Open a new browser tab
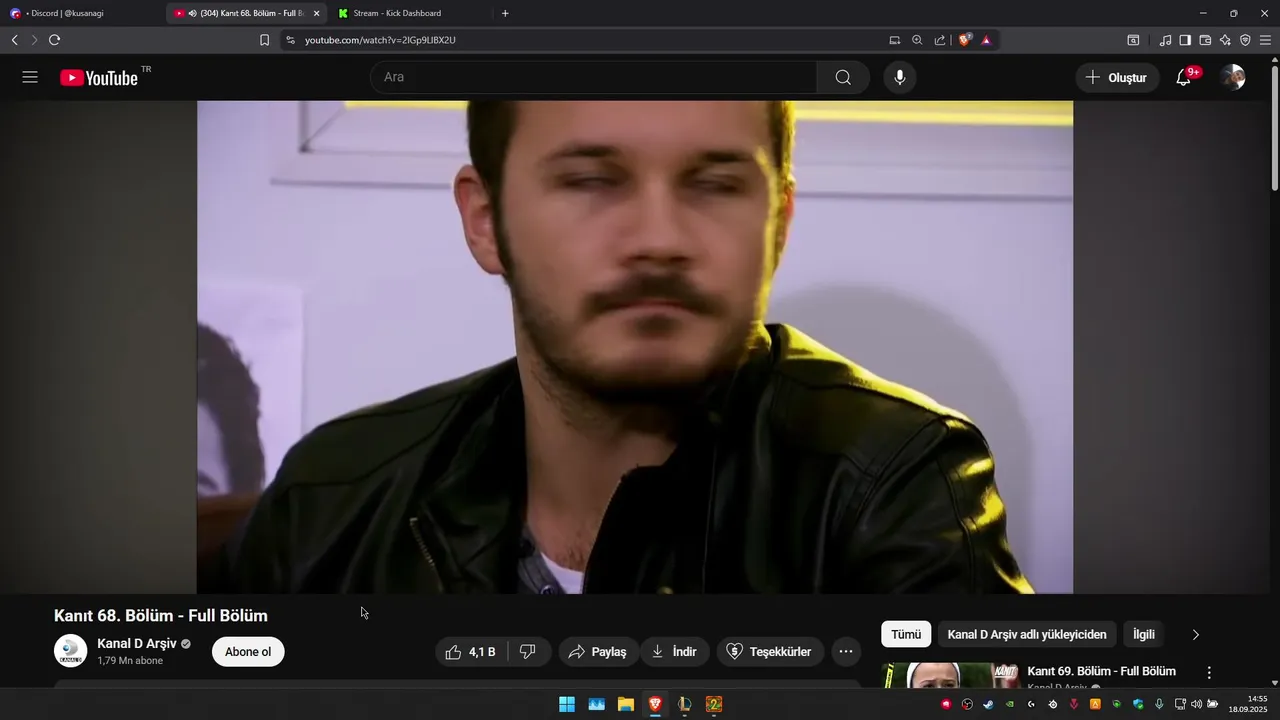 click(505, 13)
